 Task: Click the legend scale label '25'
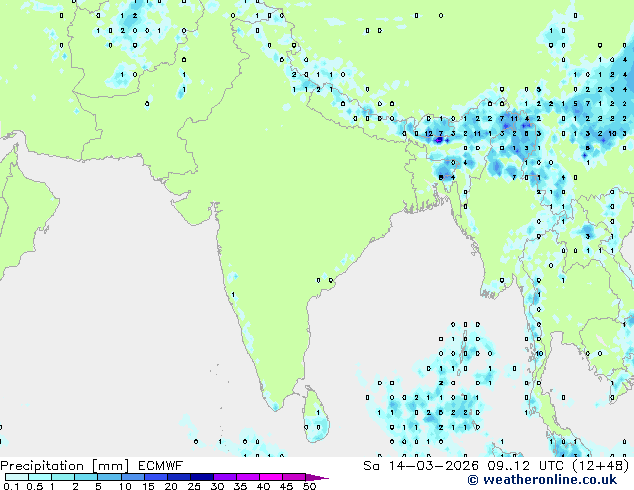(x=194, y=486)
